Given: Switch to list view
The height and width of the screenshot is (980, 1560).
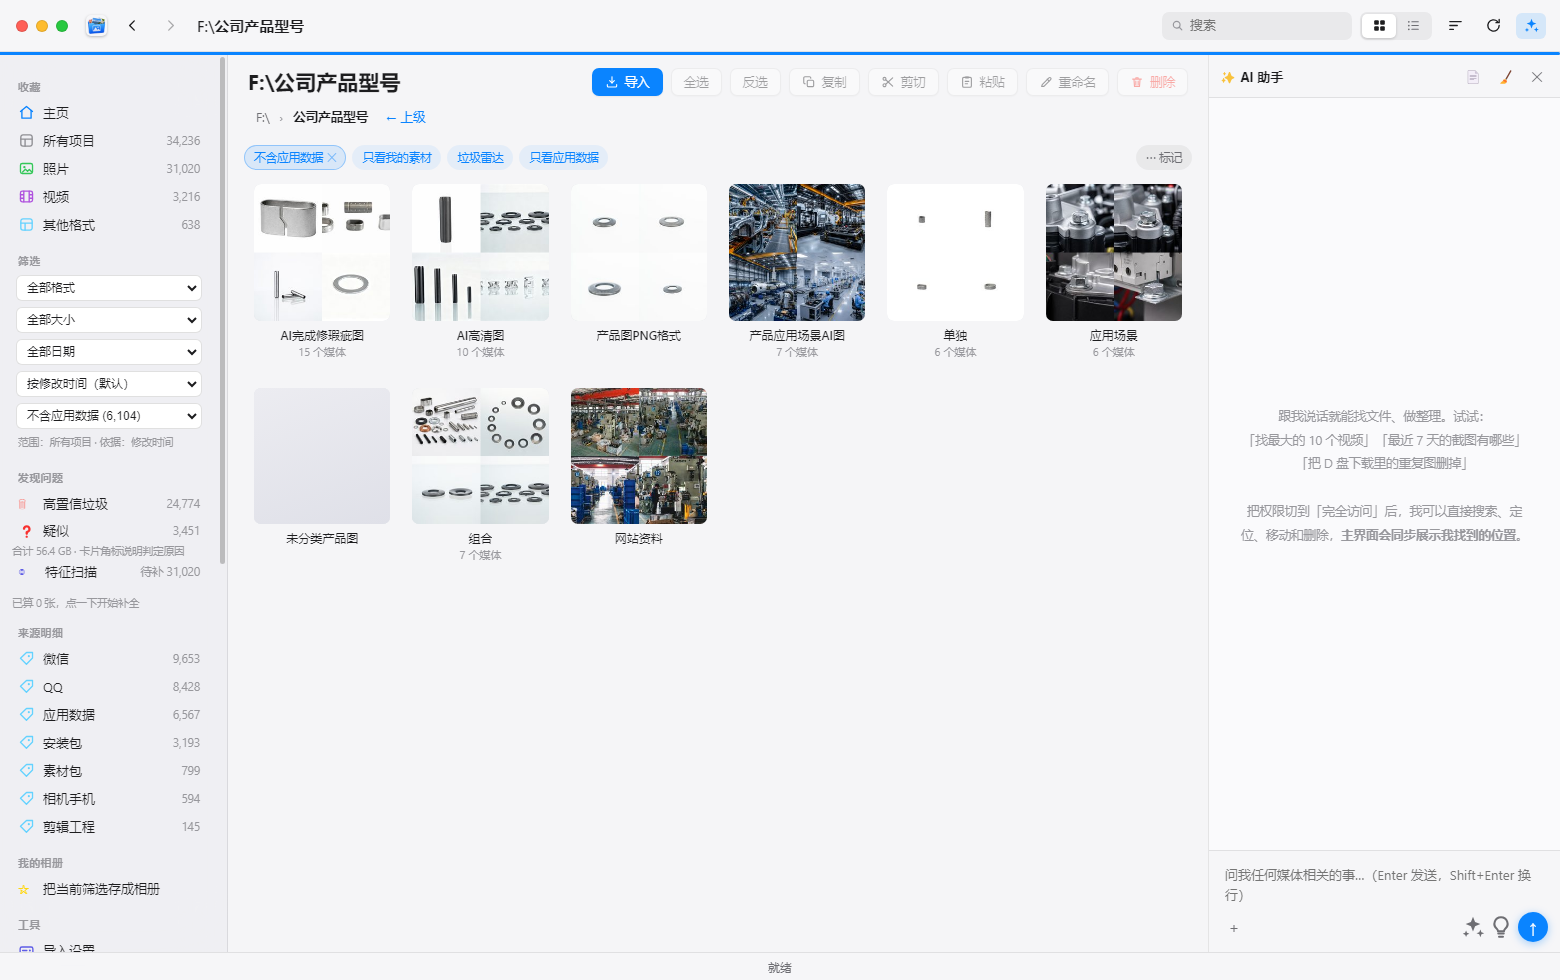Looking at the screenshot, I should 1413,26.
